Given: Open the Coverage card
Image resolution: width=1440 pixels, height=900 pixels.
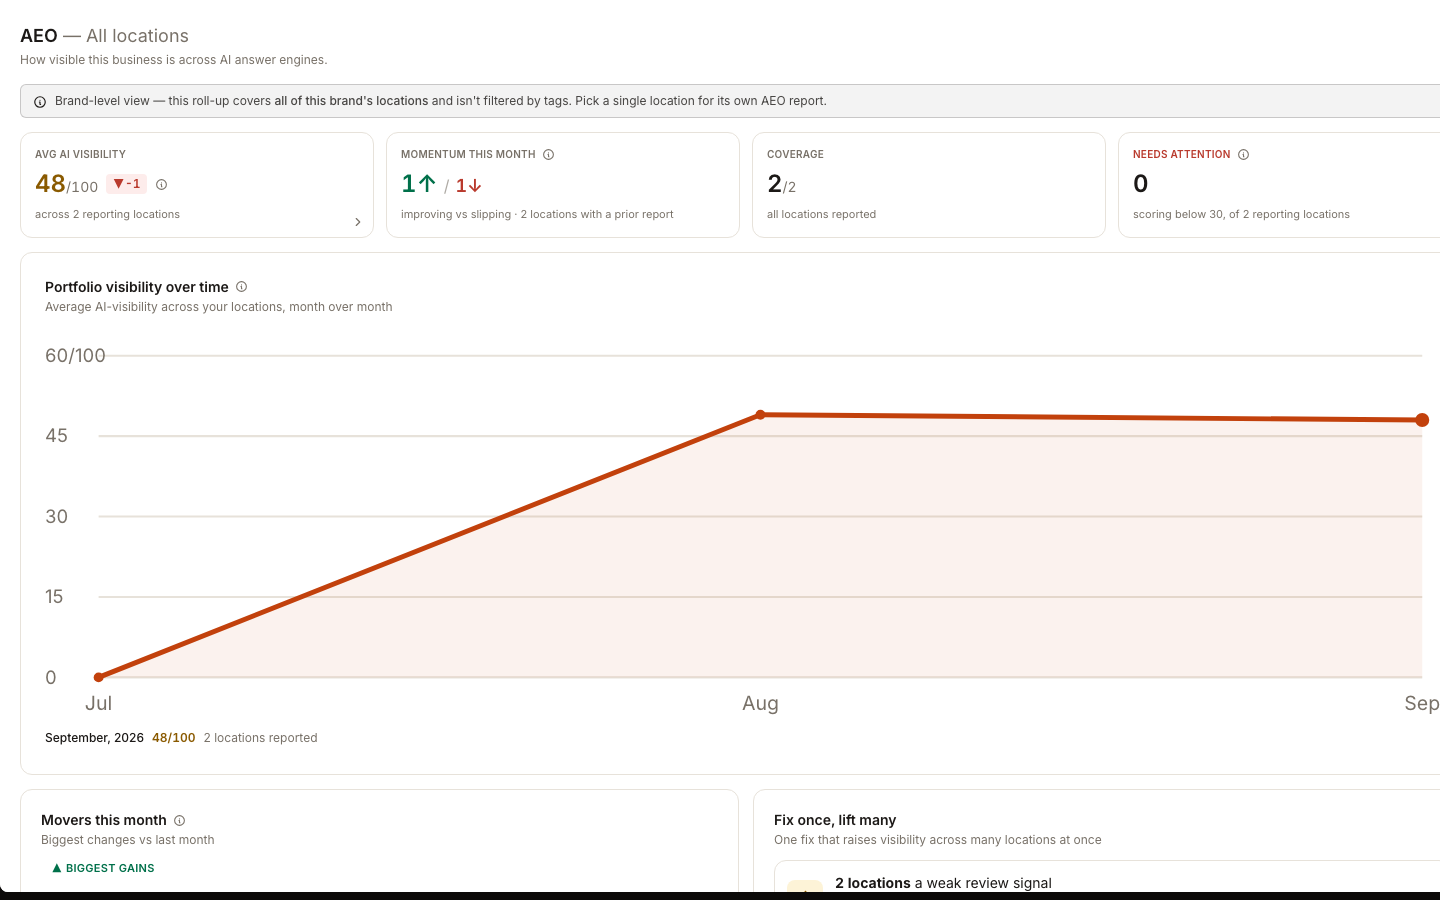Looking at the screenshot, I should 929,185.
